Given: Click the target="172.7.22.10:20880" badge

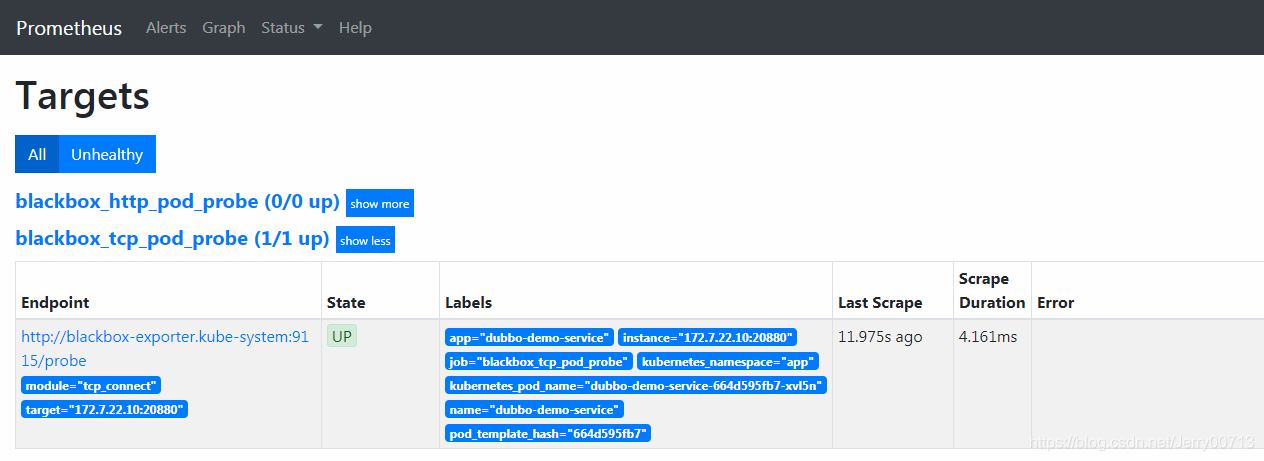Looking at the screenshot, I should [x=105, y=409].
